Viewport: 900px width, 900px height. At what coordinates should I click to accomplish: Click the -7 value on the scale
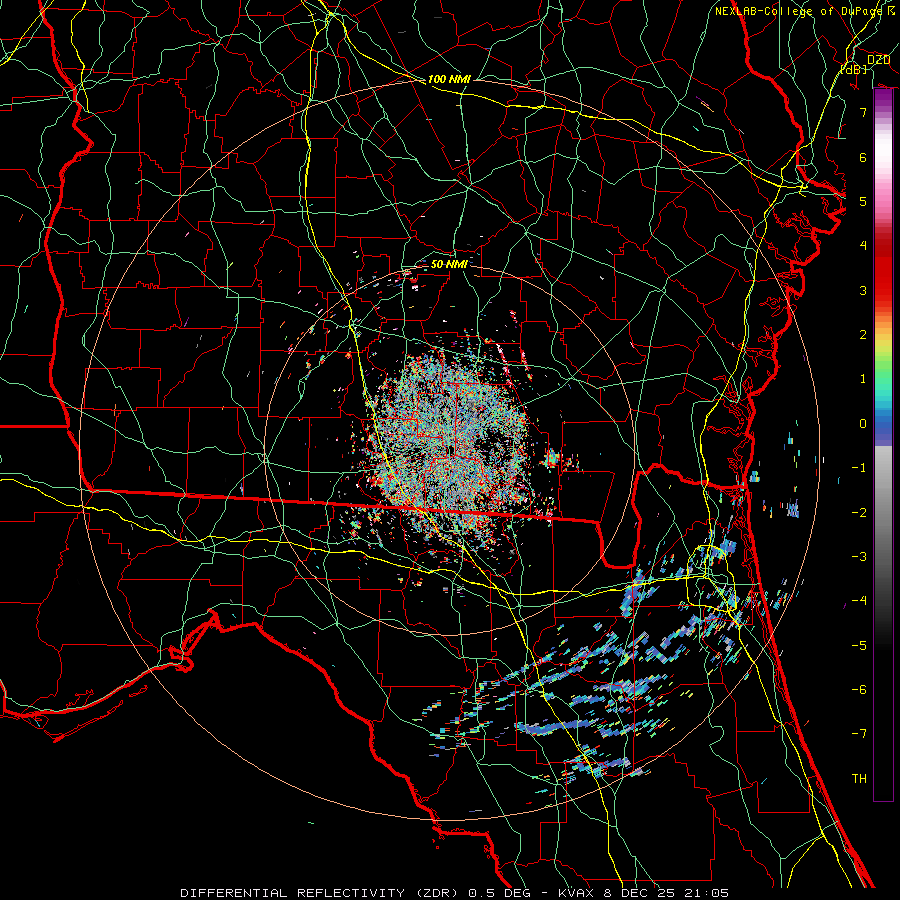point(859,734)
